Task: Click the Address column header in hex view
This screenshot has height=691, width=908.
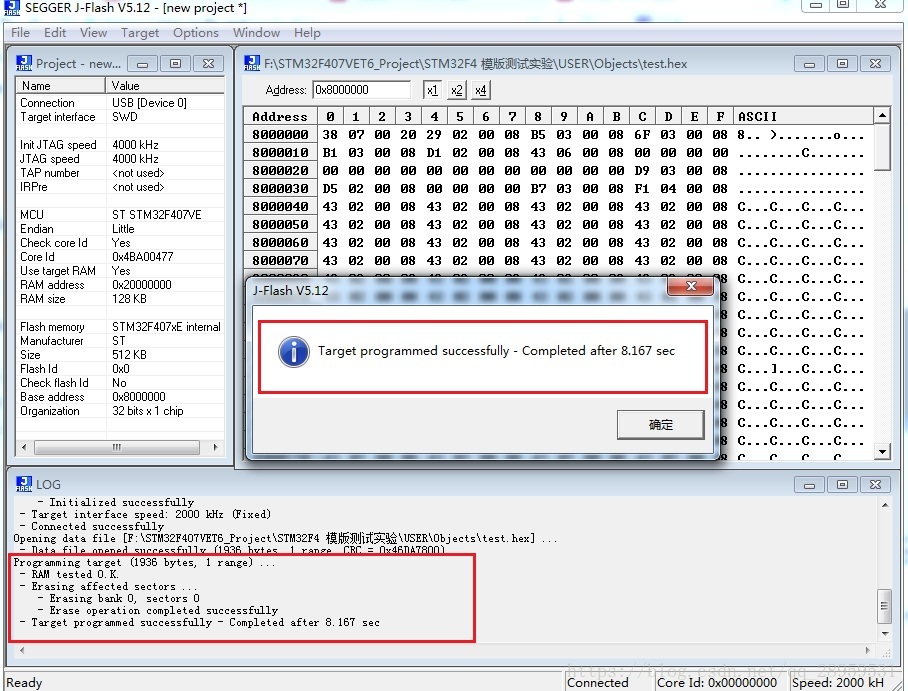Action: tap(280, 116)
